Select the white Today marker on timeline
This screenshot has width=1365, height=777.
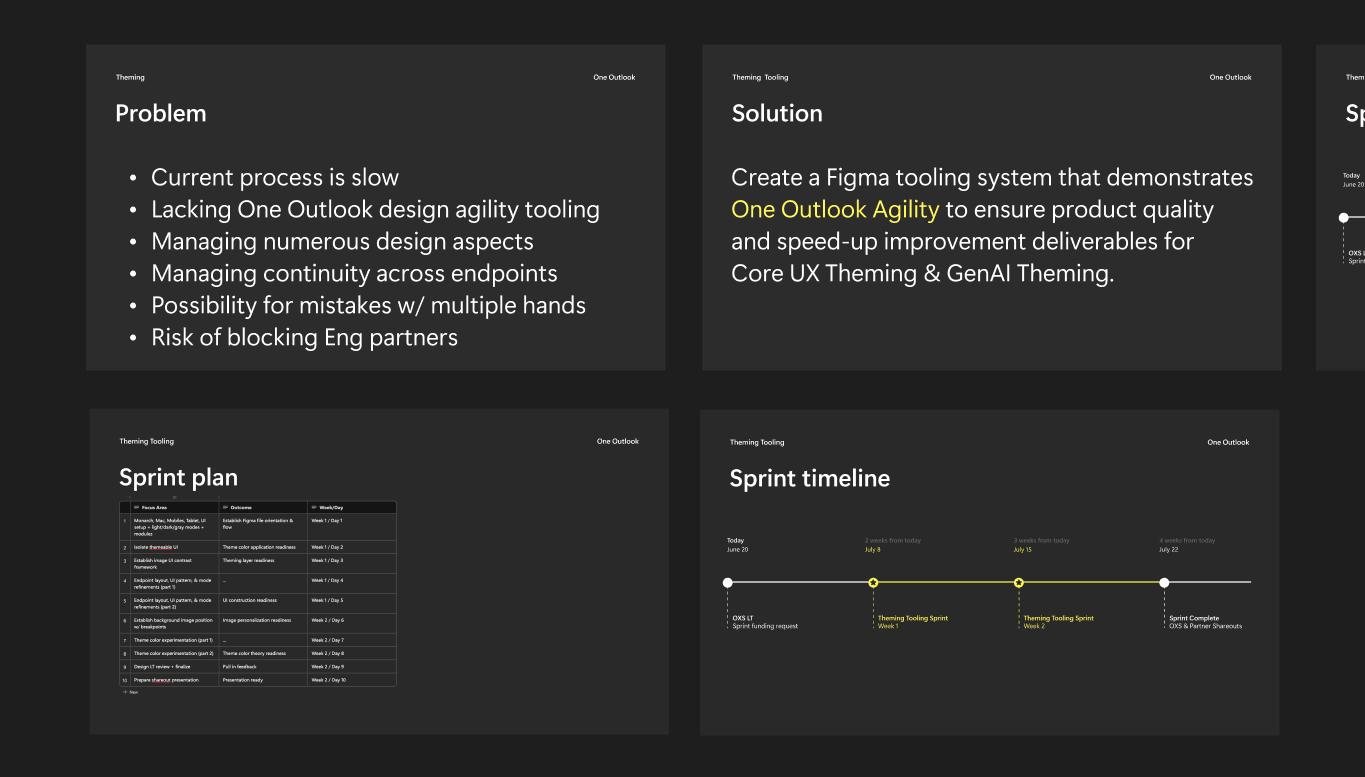(x=727, y=582)
